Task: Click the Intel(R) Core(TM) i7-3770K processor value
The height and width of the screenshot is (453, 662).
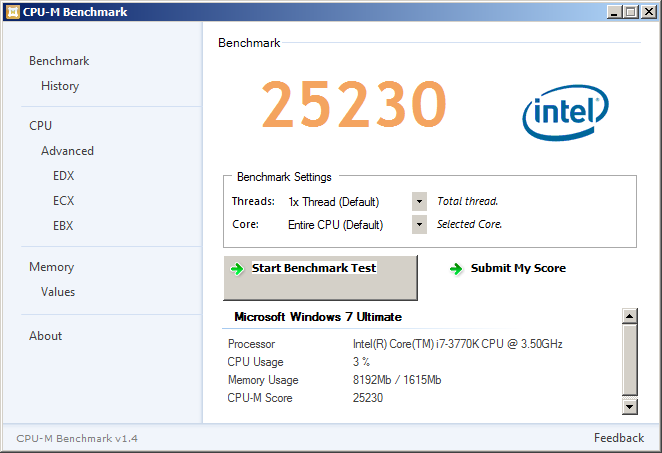Action: point(458,344)
